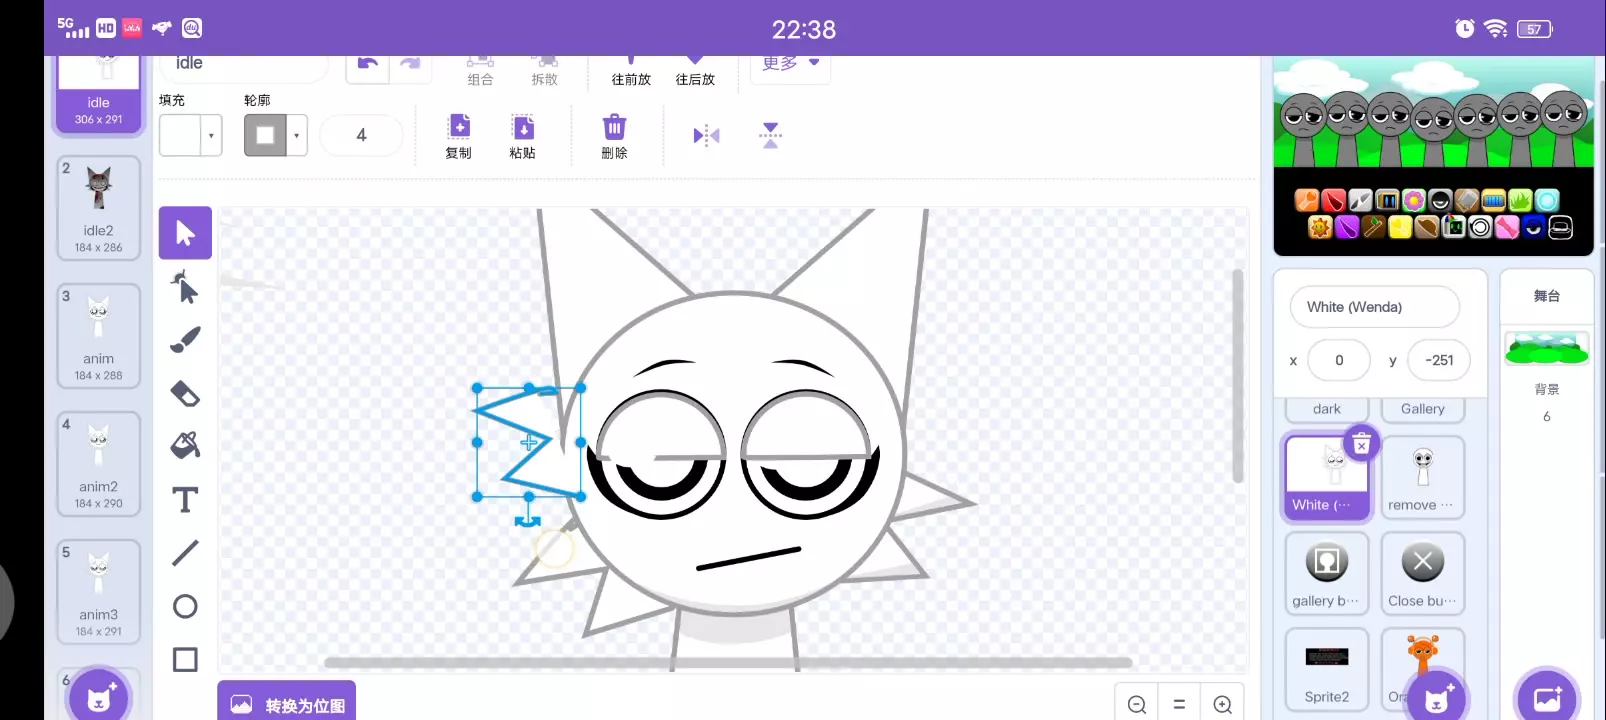Image resolution: width=1606 pixels, height=720 pixels.
Task: Choose the Reshape tool
Action: [x=185, y=287]
